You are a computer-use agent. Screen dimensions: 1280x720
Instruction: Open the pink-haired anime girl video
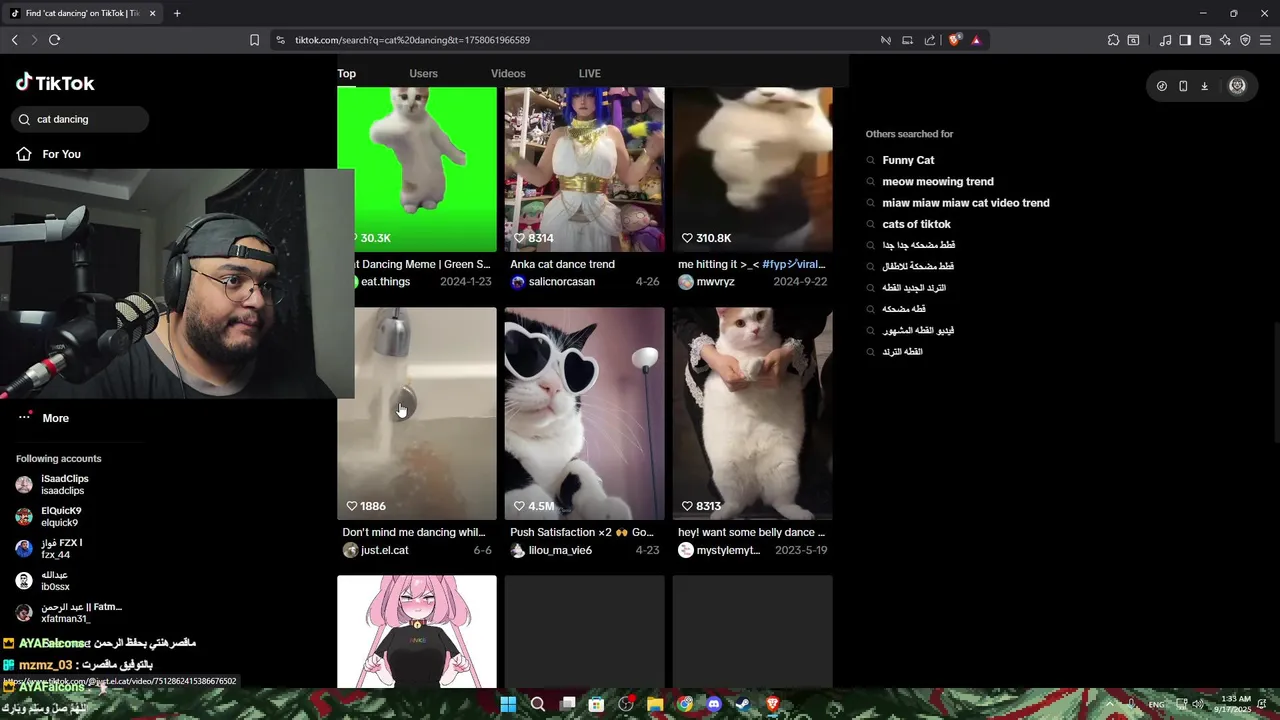(417, 631)
